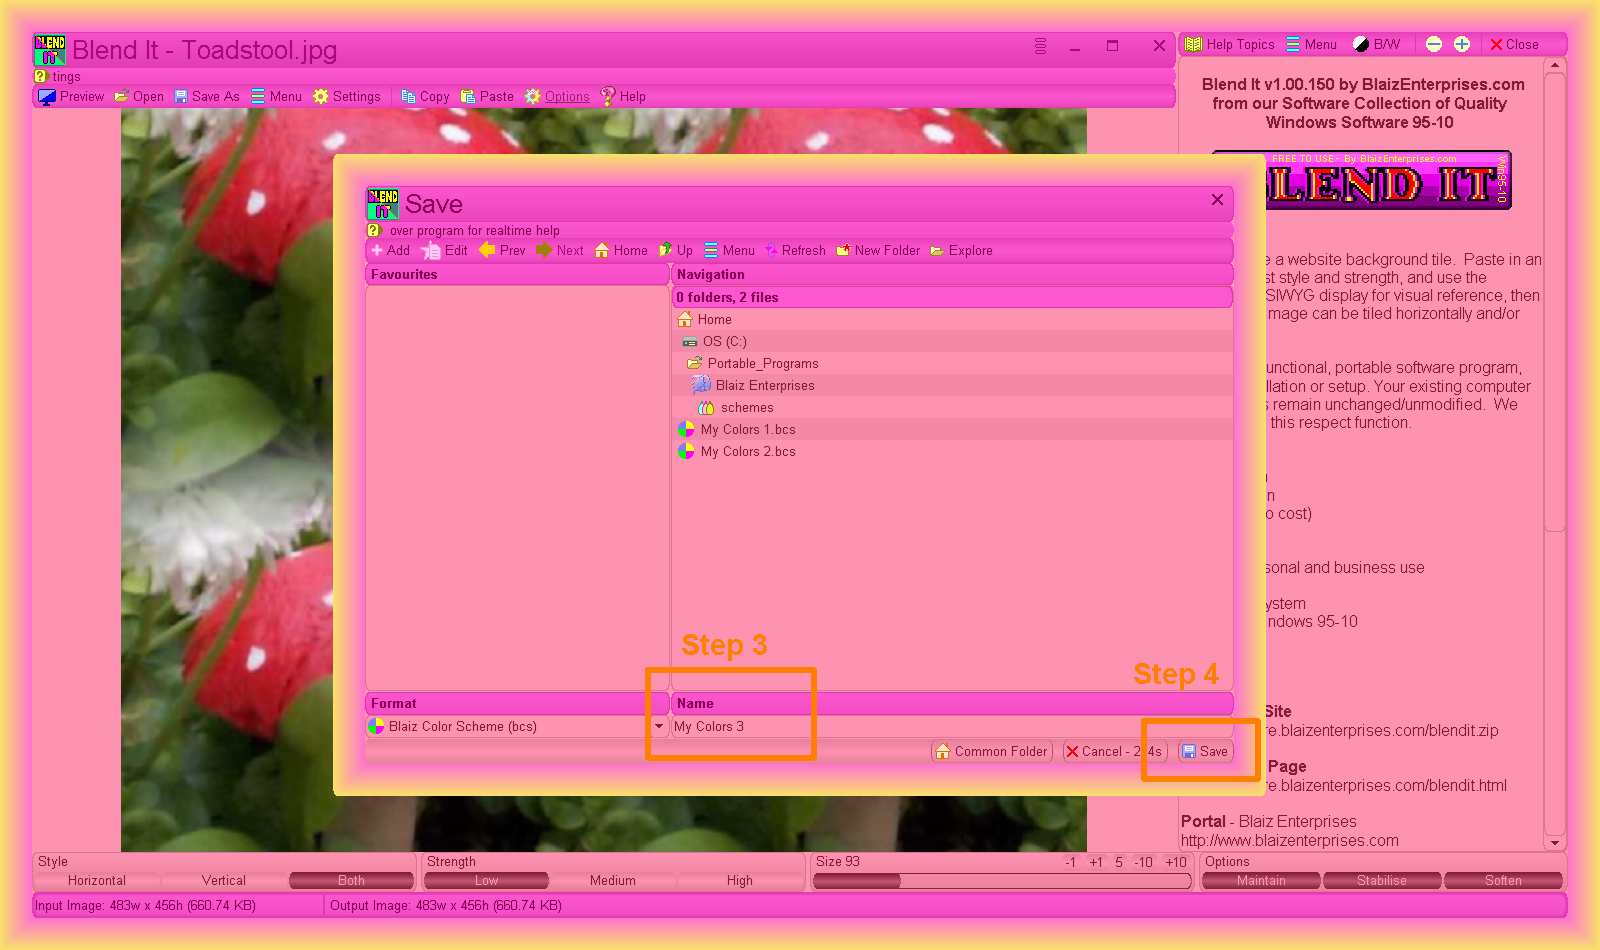Go Up one folder level
This screenshot has width=1600, height=950.
[x=676, y=251]
